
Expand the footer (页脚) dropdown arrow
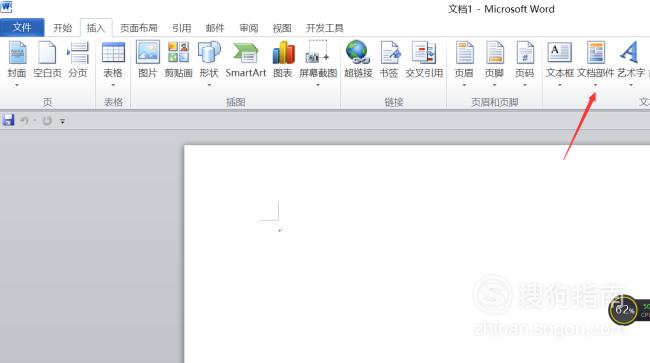coord(495,85)
